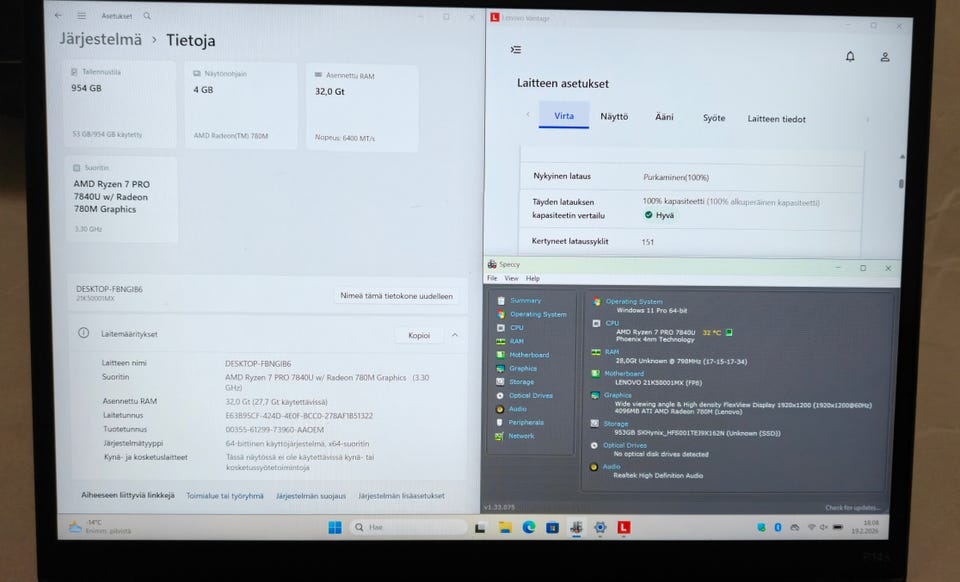Select Optical Drives in Speccy sidebar
This screenshot has width=960, height=582.
point(531,395)
